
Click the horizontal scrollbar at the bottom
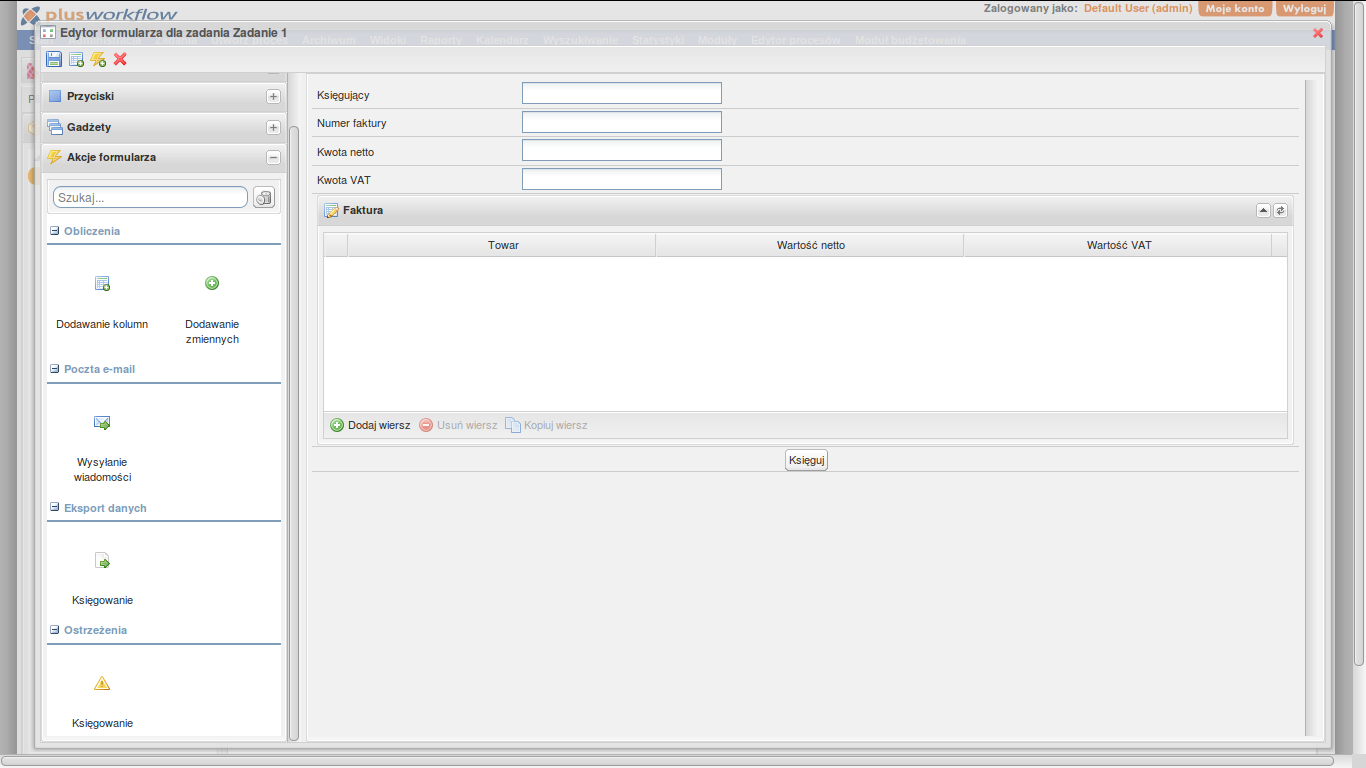point(668,761)
